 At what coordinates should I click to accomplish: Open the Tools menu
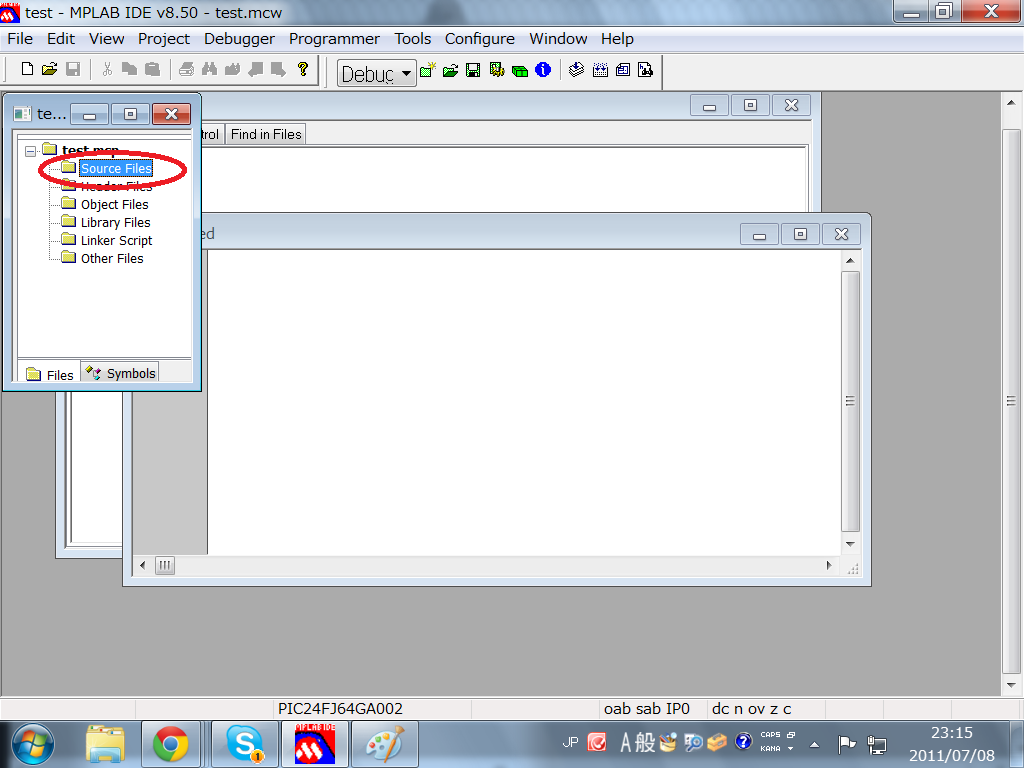413,39
